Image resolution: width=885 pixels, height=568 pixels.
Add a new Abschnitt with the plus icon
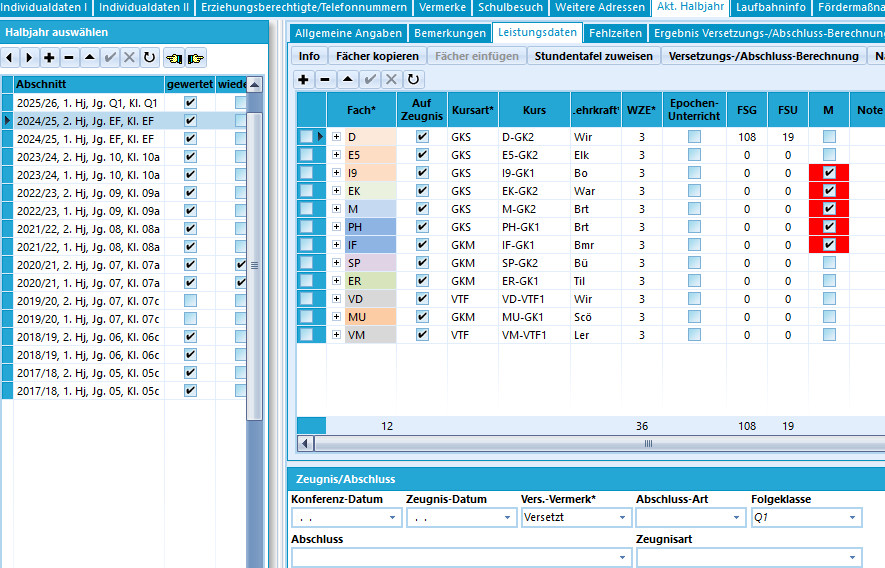pos(49,58)
